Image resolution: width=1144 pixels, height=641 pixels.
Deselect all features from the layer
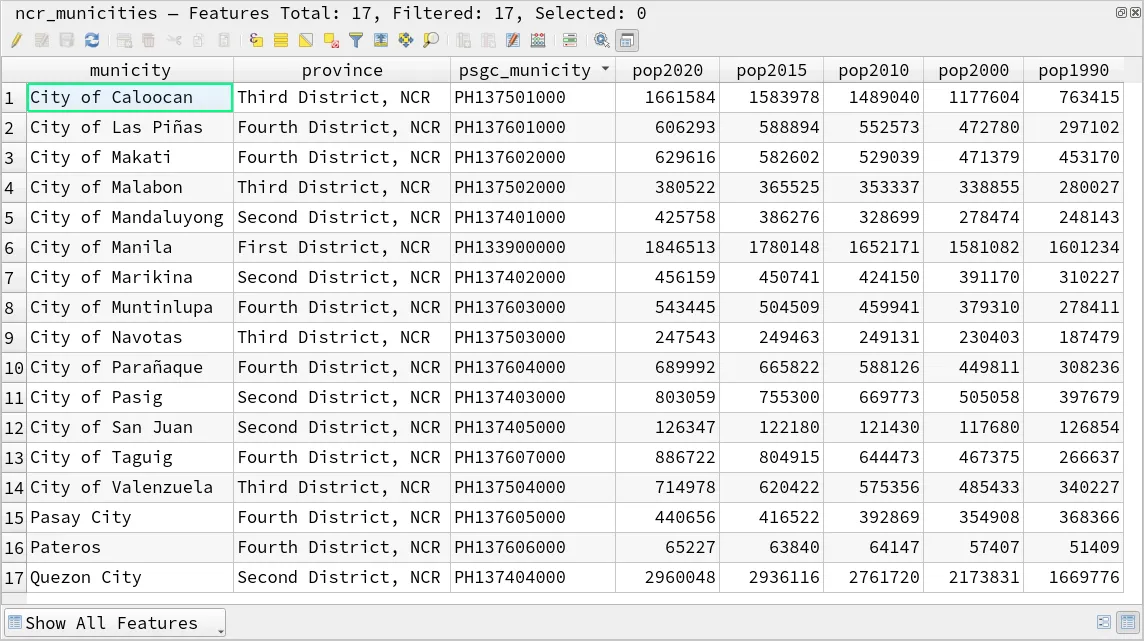(330, 40)
